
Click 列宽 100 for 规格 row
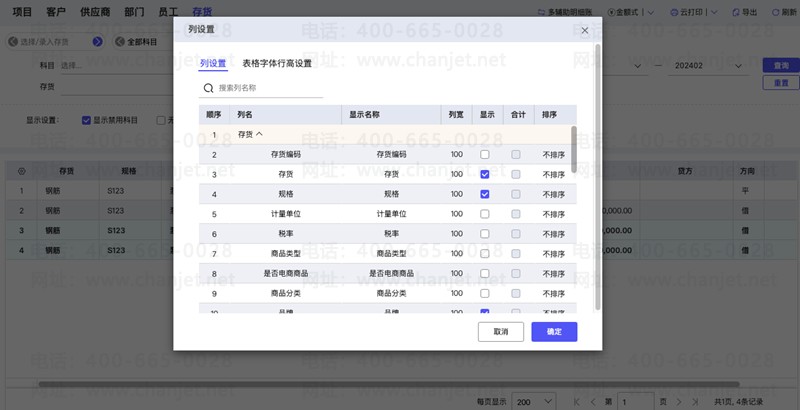tap(457, 194)
